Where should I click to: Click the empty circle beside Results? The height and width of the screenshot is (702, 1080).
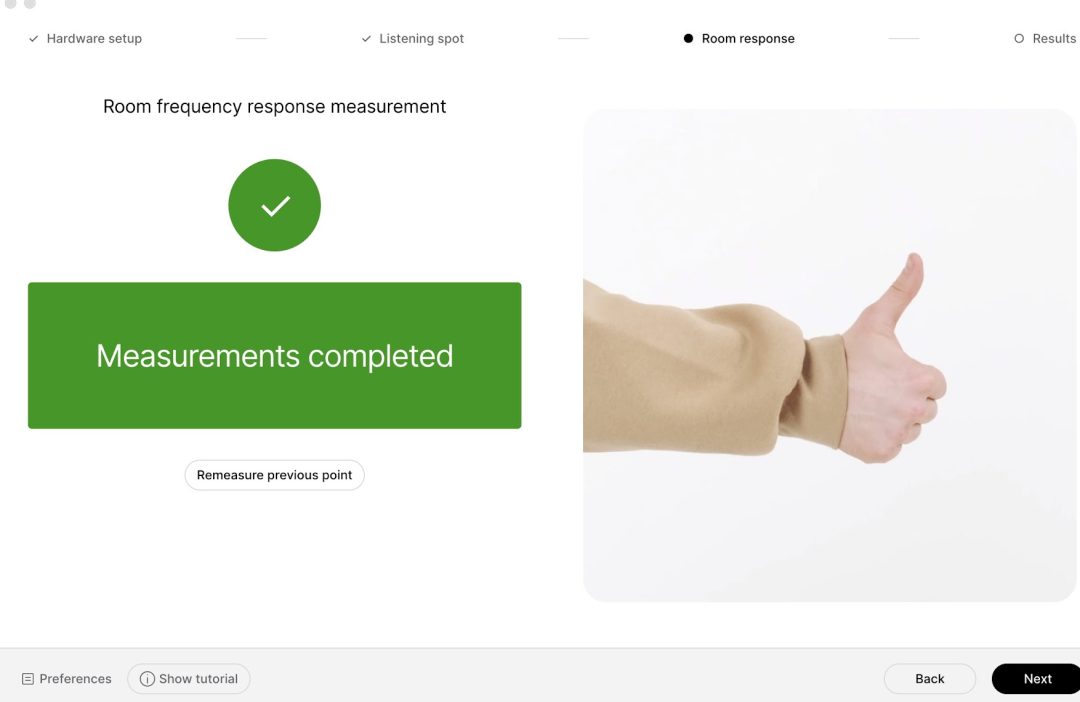click(x=1019, y=39)
